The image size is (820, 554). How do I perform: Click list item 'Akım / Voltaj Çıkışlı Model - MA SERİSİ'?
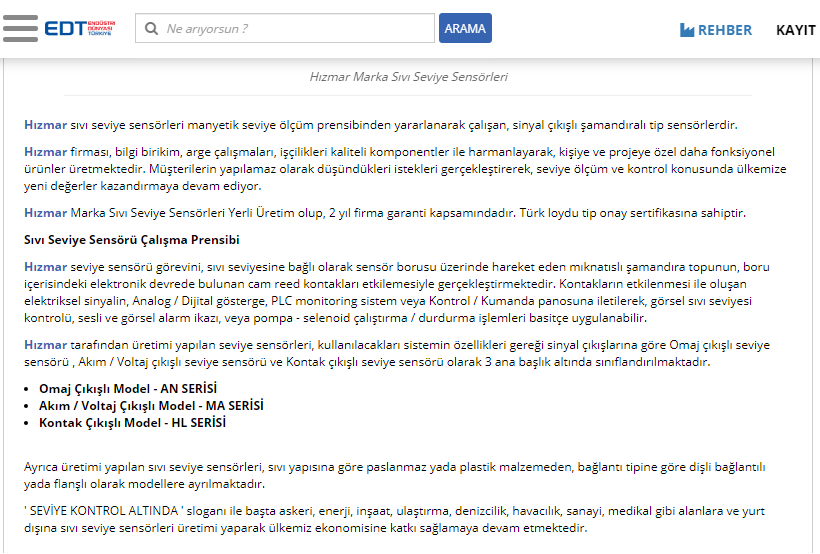(151, 406)
